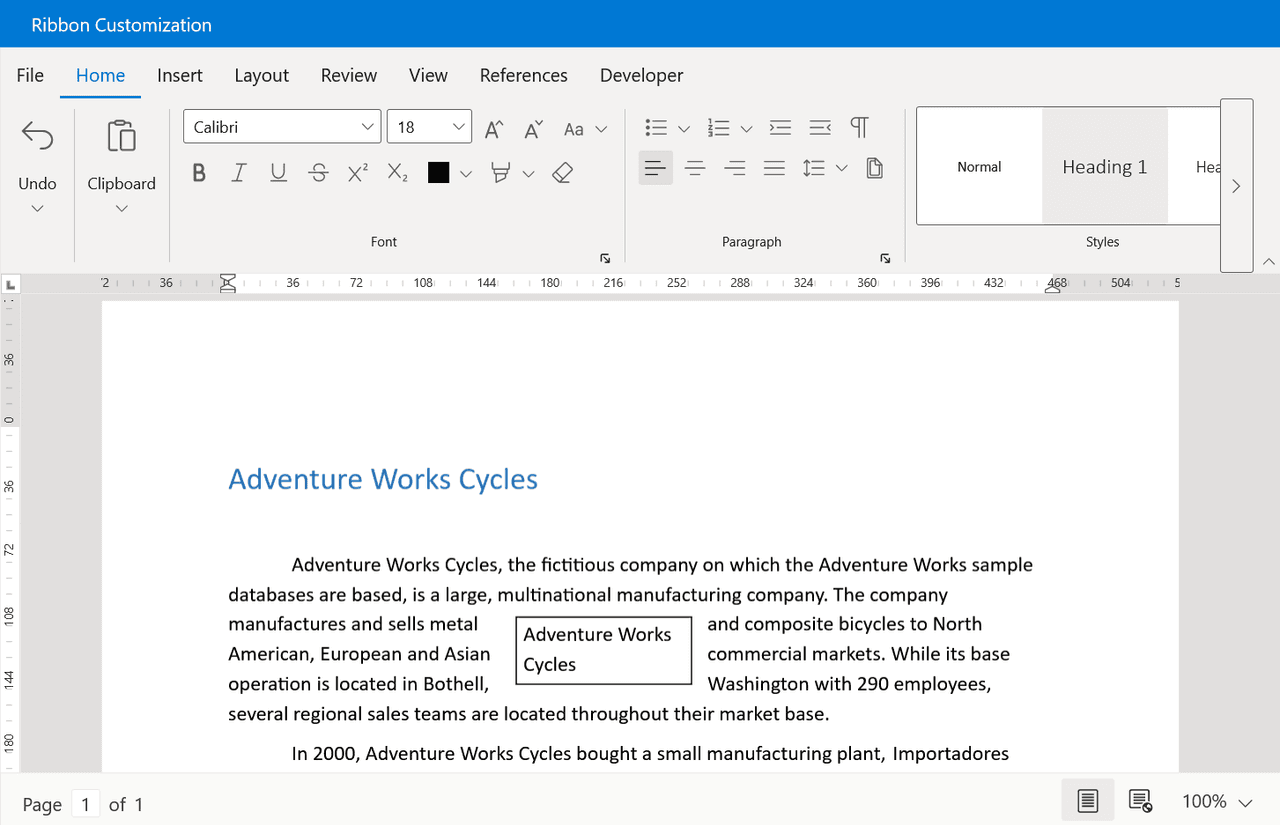Toggle bold formatting
This screenshot has width=1280, height=825.
click(x=199, y=173)
